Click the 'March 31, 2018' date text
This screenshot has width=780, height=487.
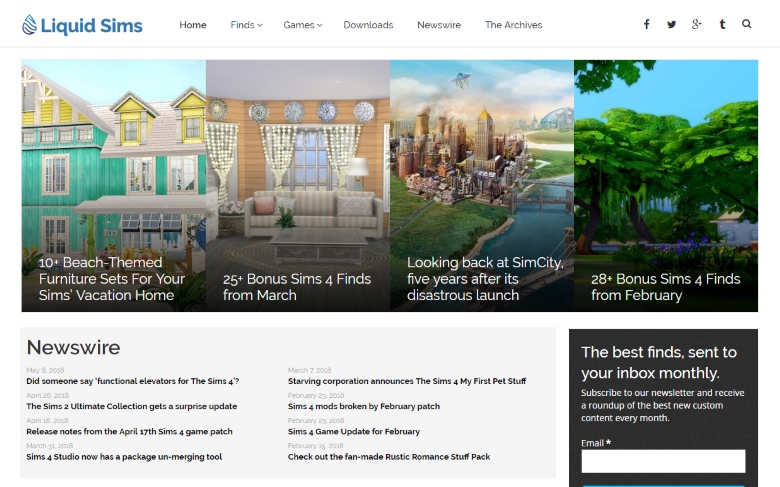point(50,446)
